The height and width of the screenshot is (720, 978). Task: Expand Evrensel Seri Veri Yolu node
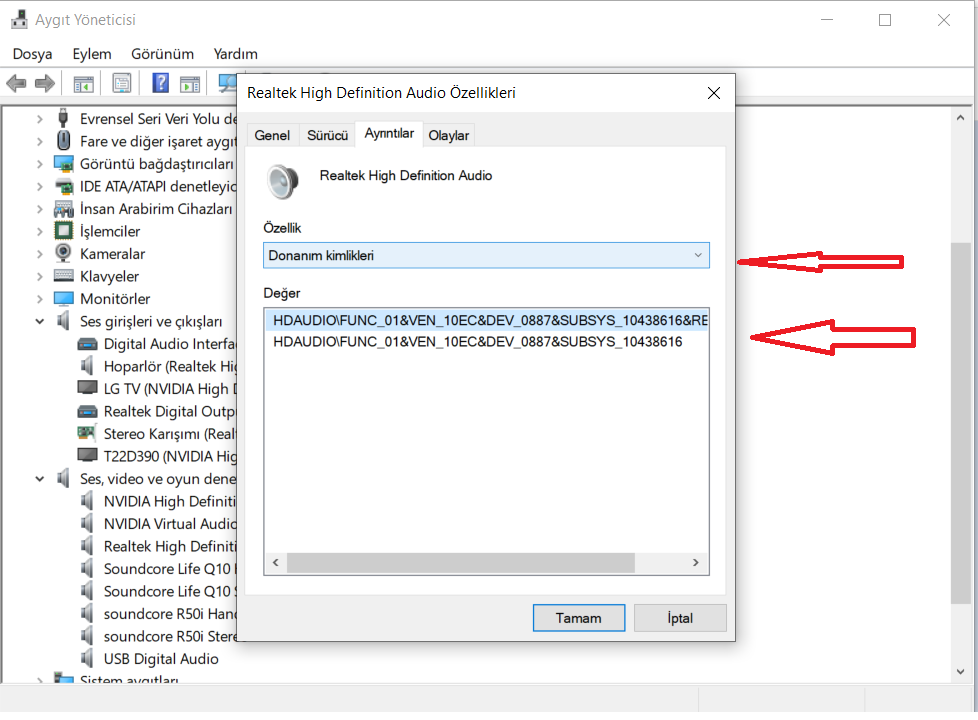point(39,119)
